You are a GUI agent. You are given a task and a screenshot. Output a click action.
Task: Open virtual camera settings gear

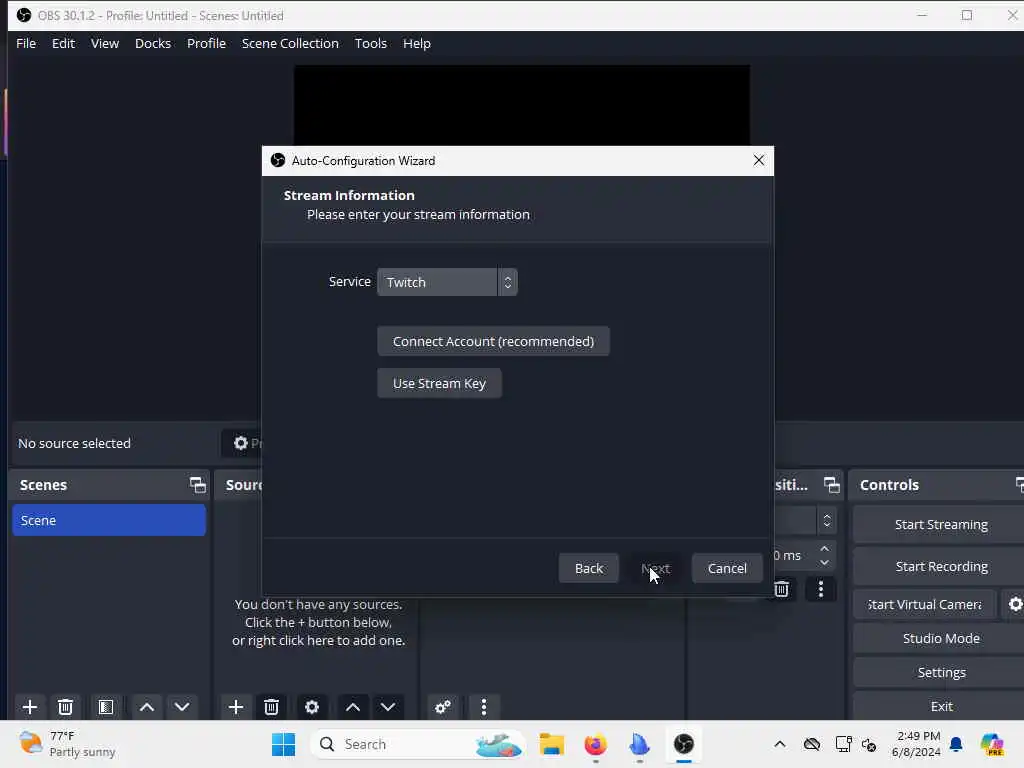click(x=1014, y=604)
